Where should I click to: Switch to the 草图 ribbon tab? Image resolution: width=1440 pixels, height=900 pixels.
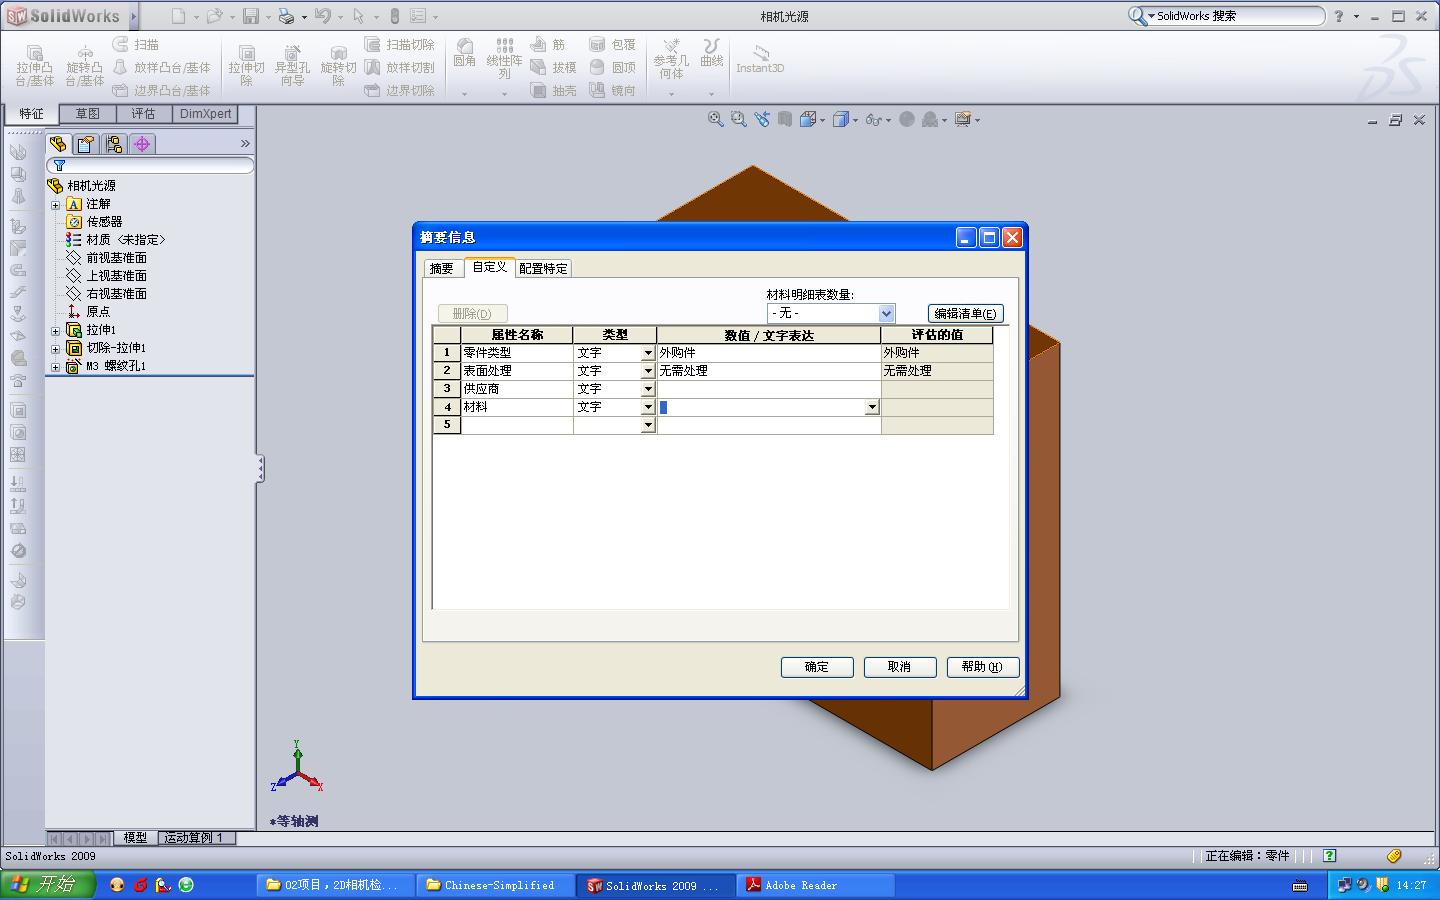(88, 114)
